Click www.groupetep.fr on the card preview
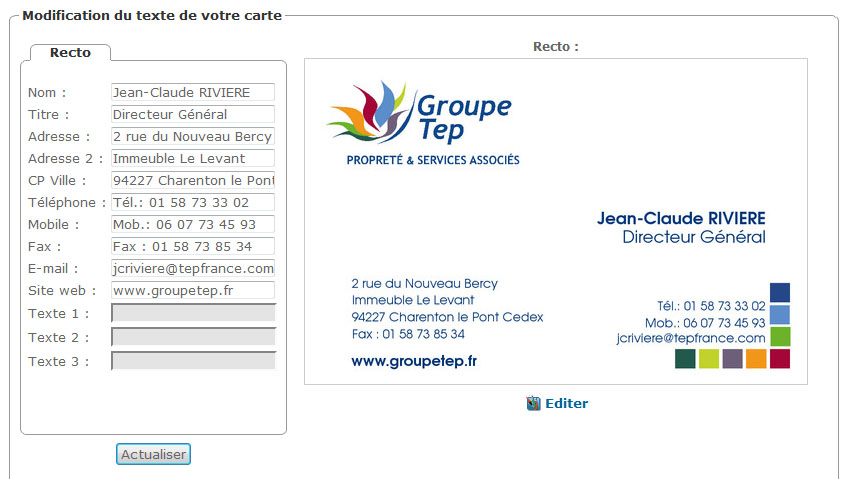Image resolution: width=850 pixels, height=479 pixels. click(414, 361)
